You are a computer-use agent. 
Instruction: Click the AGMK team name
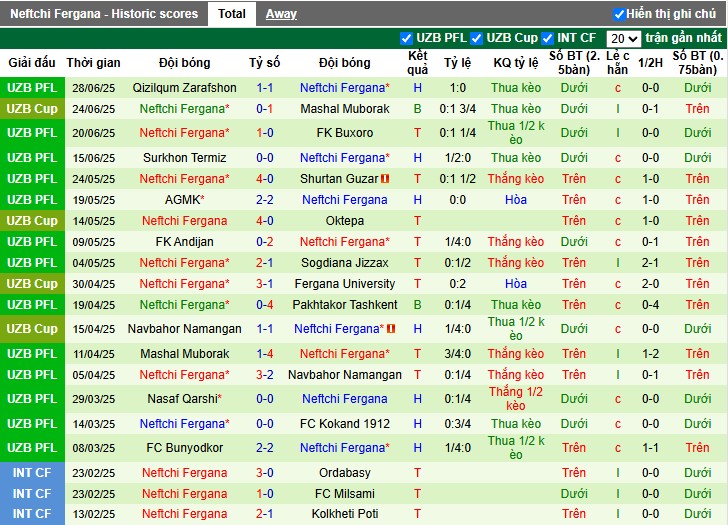(182, 200)
